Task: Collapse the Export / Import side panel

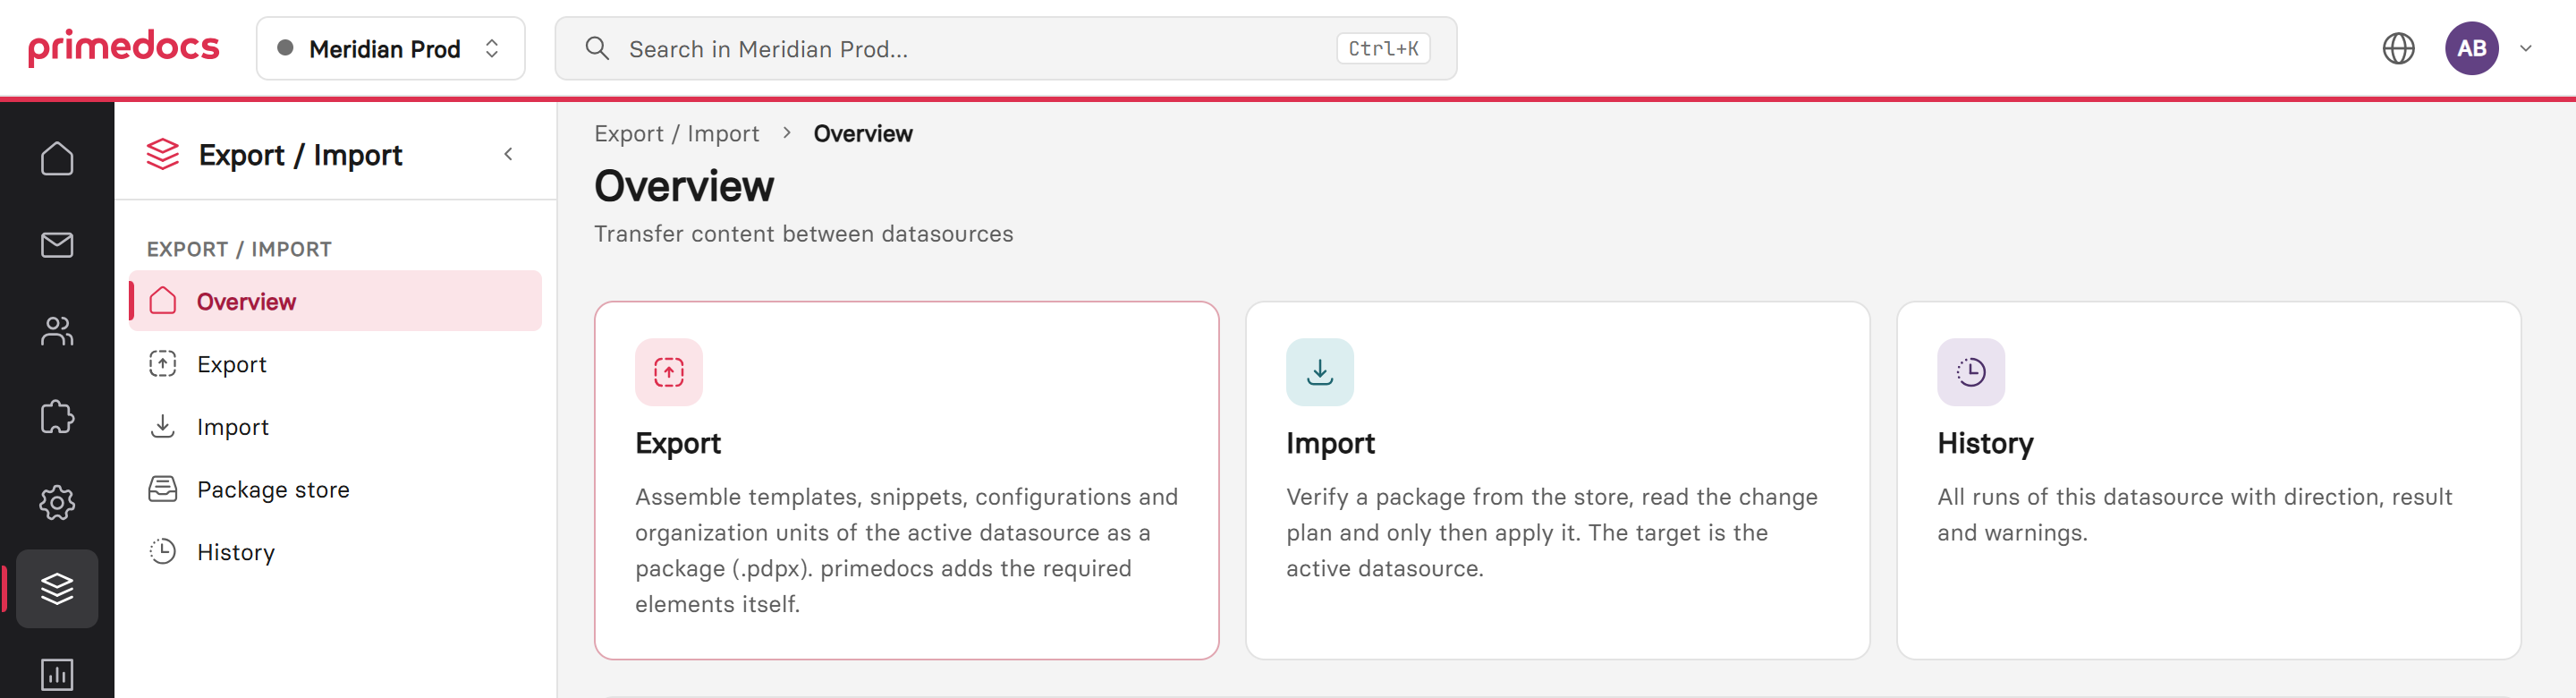Action: point(508,154)
